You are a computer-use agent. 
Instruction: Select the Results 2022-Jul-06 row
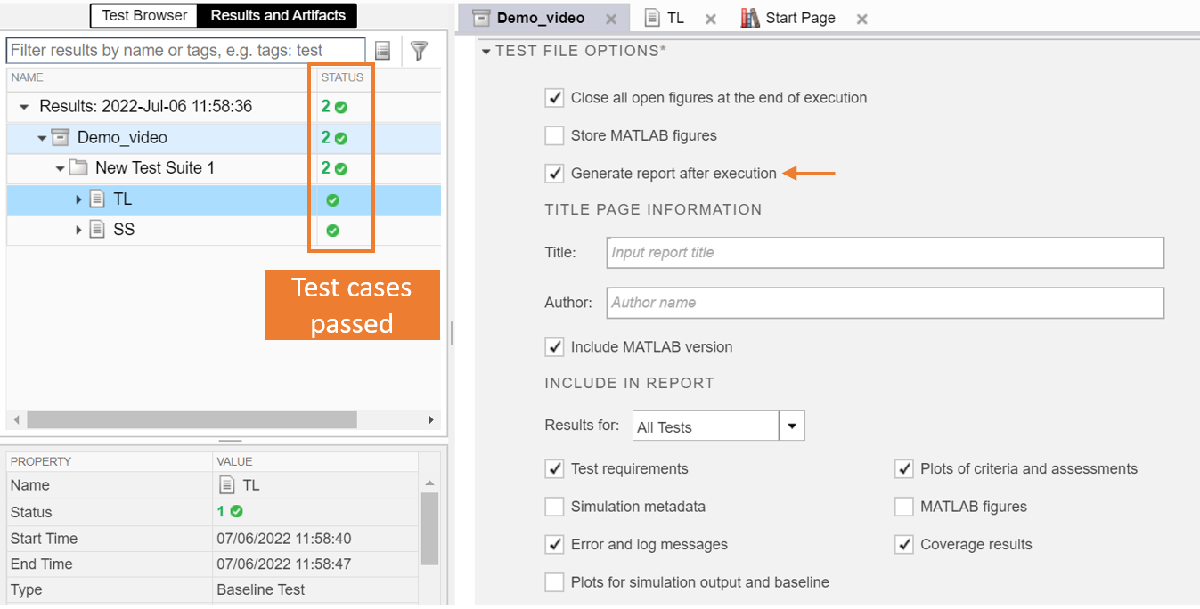145,106
